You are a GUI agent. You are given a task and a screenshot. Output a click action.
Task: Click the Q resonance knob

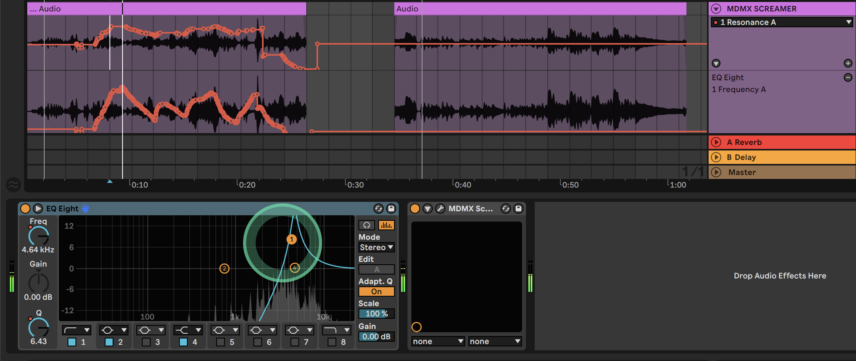(x=38, y=327)
